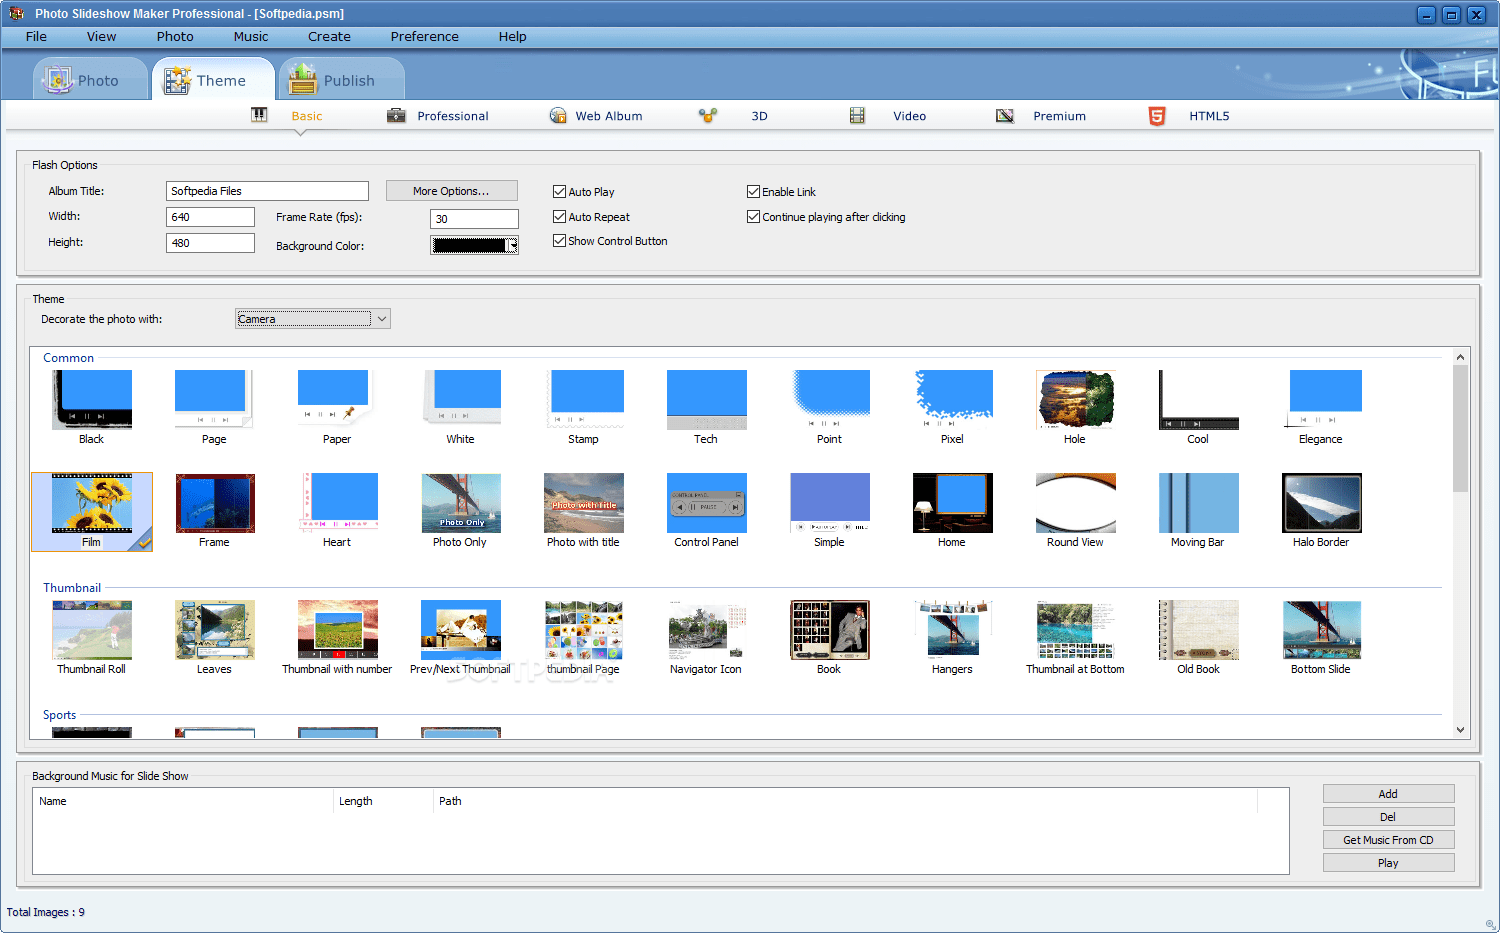The width and height of the screenshot is (1500, 933).
Task: Click the Get Music From CD button
Action: (1388, 839)
